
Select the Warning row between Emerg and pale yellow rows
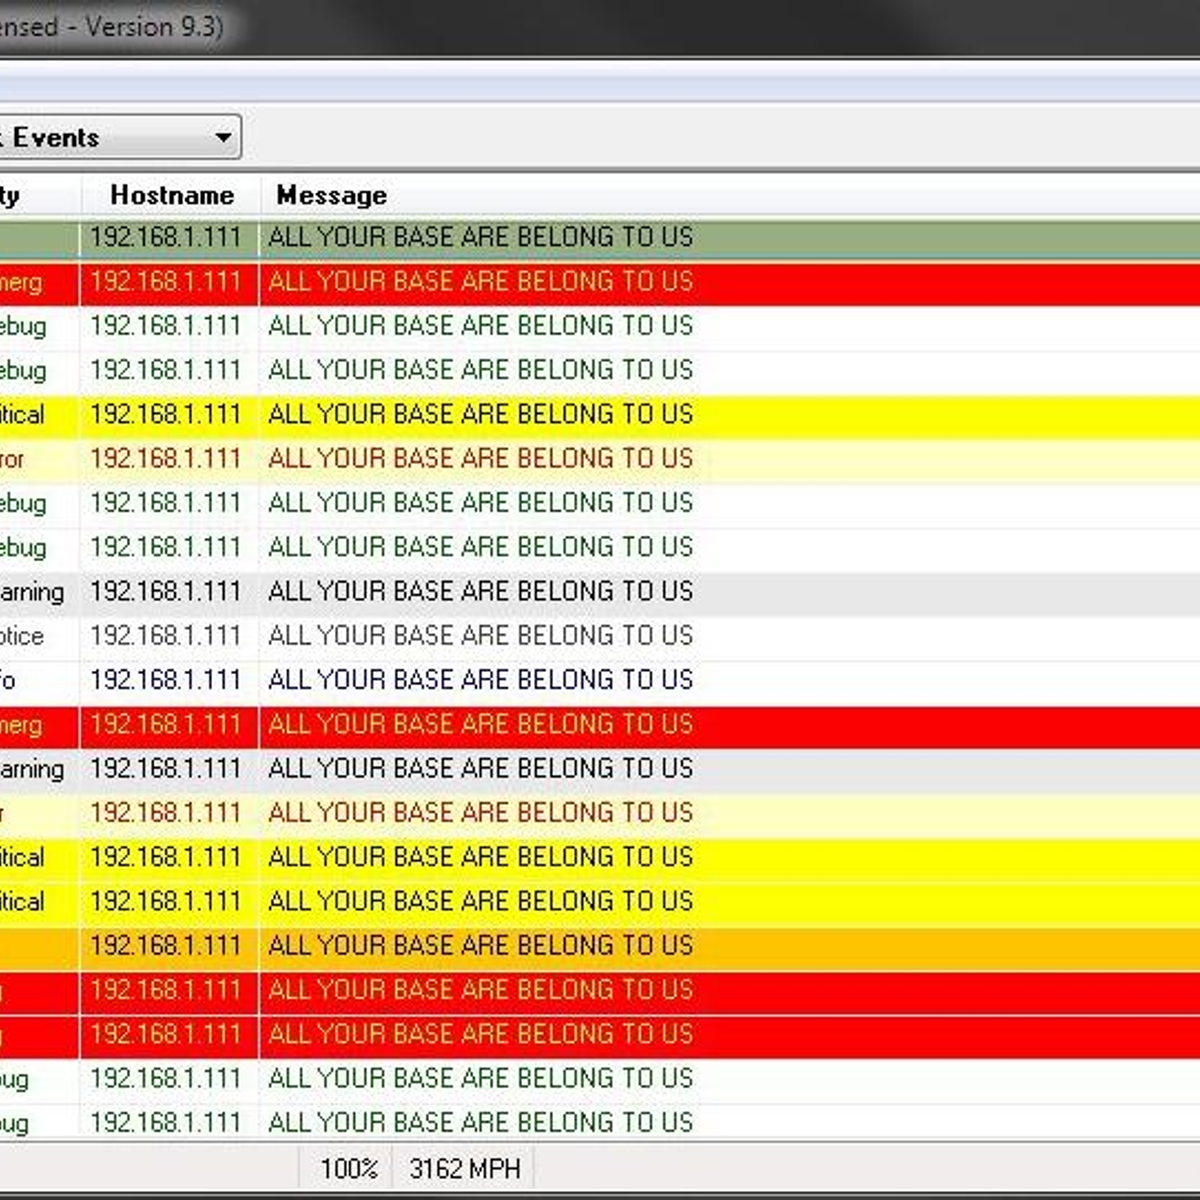pos(480,769)
